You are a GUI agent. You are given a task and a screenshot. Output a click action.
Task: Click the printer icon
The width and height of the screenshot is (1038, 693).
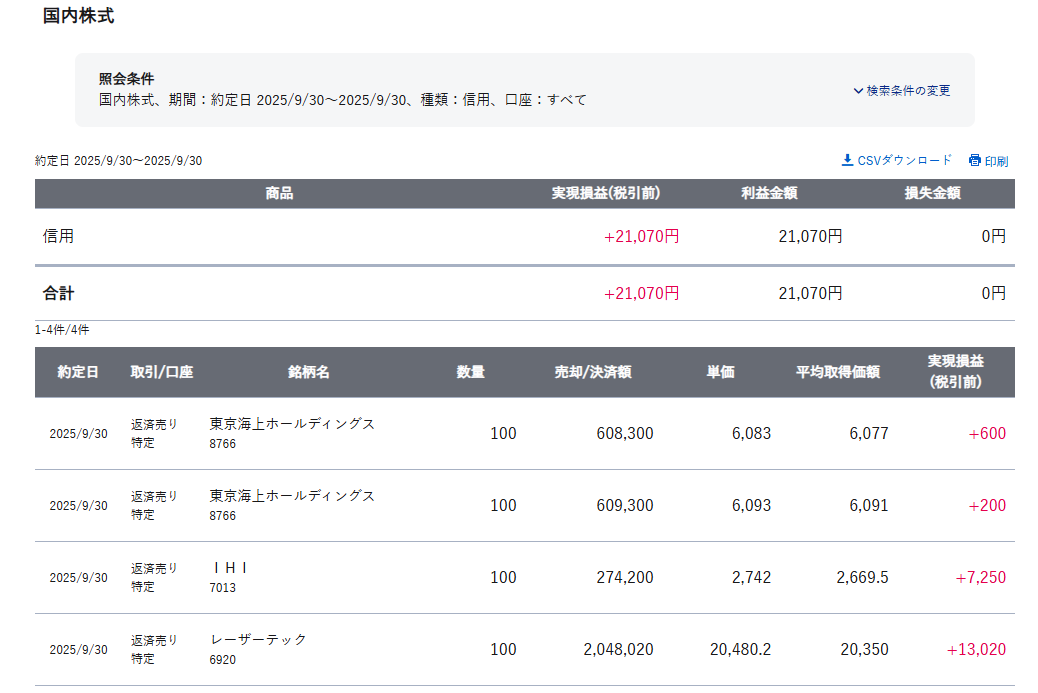[x=975, y=160]
